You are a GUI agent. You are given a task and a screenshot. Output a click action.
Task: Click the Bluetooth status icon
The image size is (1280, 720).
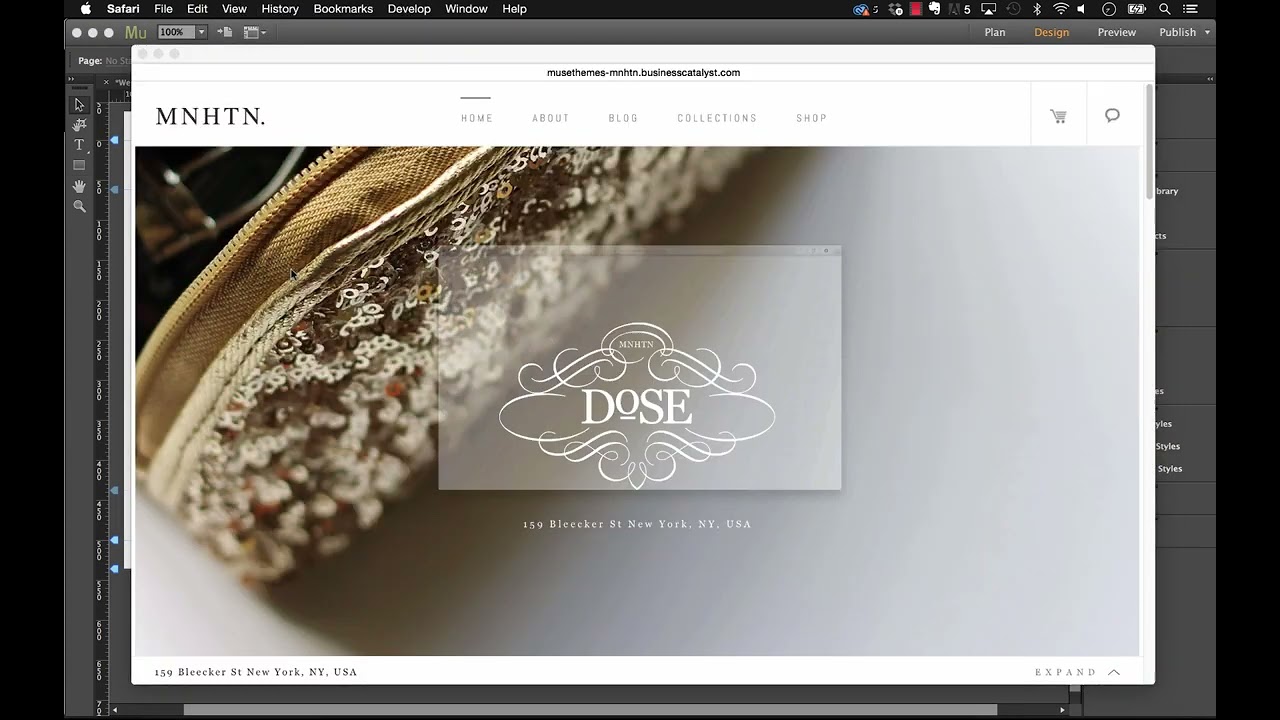1037,9
